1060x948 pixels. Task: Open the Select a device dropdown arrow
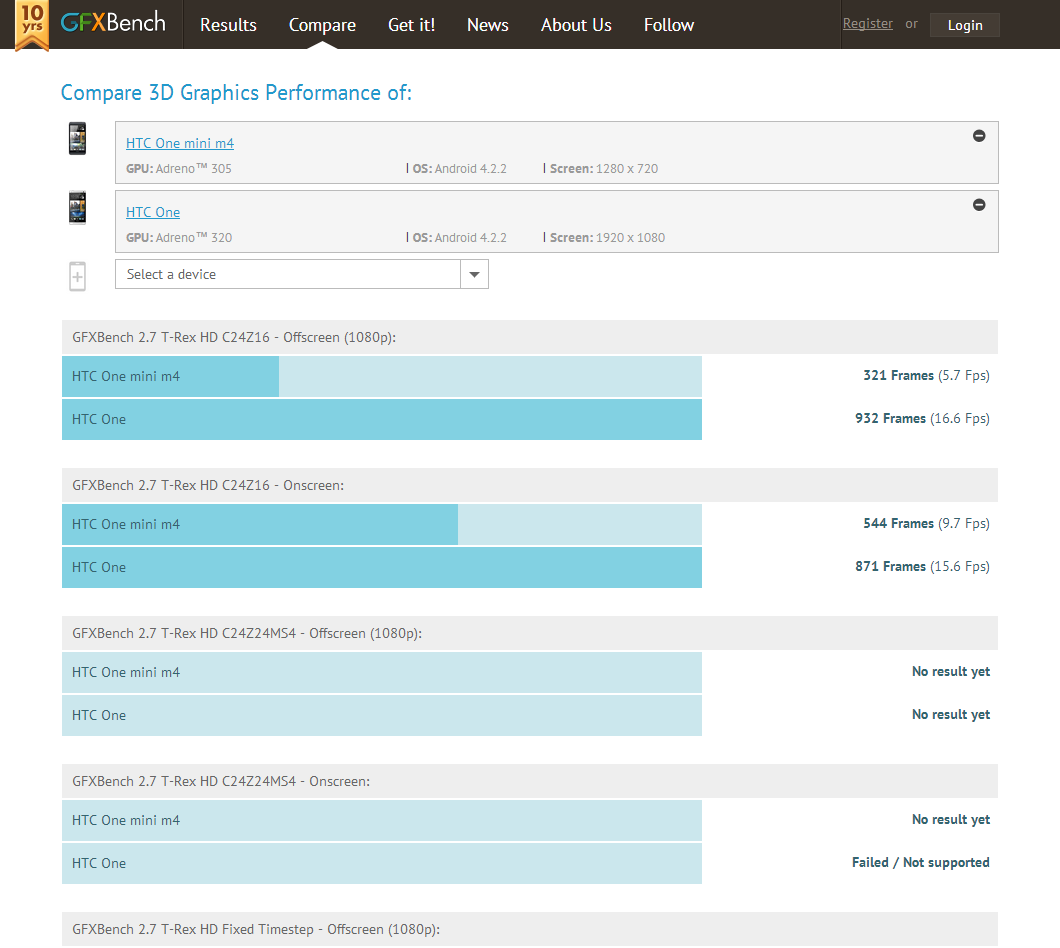click(475, 274)
